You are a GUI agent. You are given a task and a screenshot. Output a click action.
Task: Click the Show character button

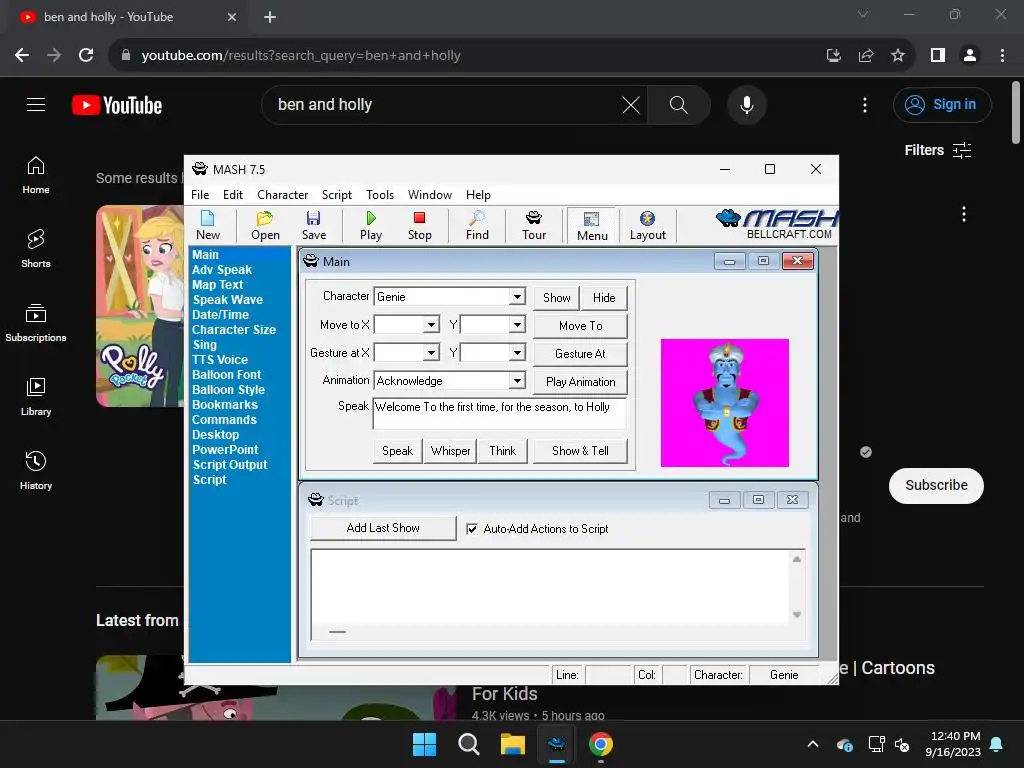(x=556, y=298)
